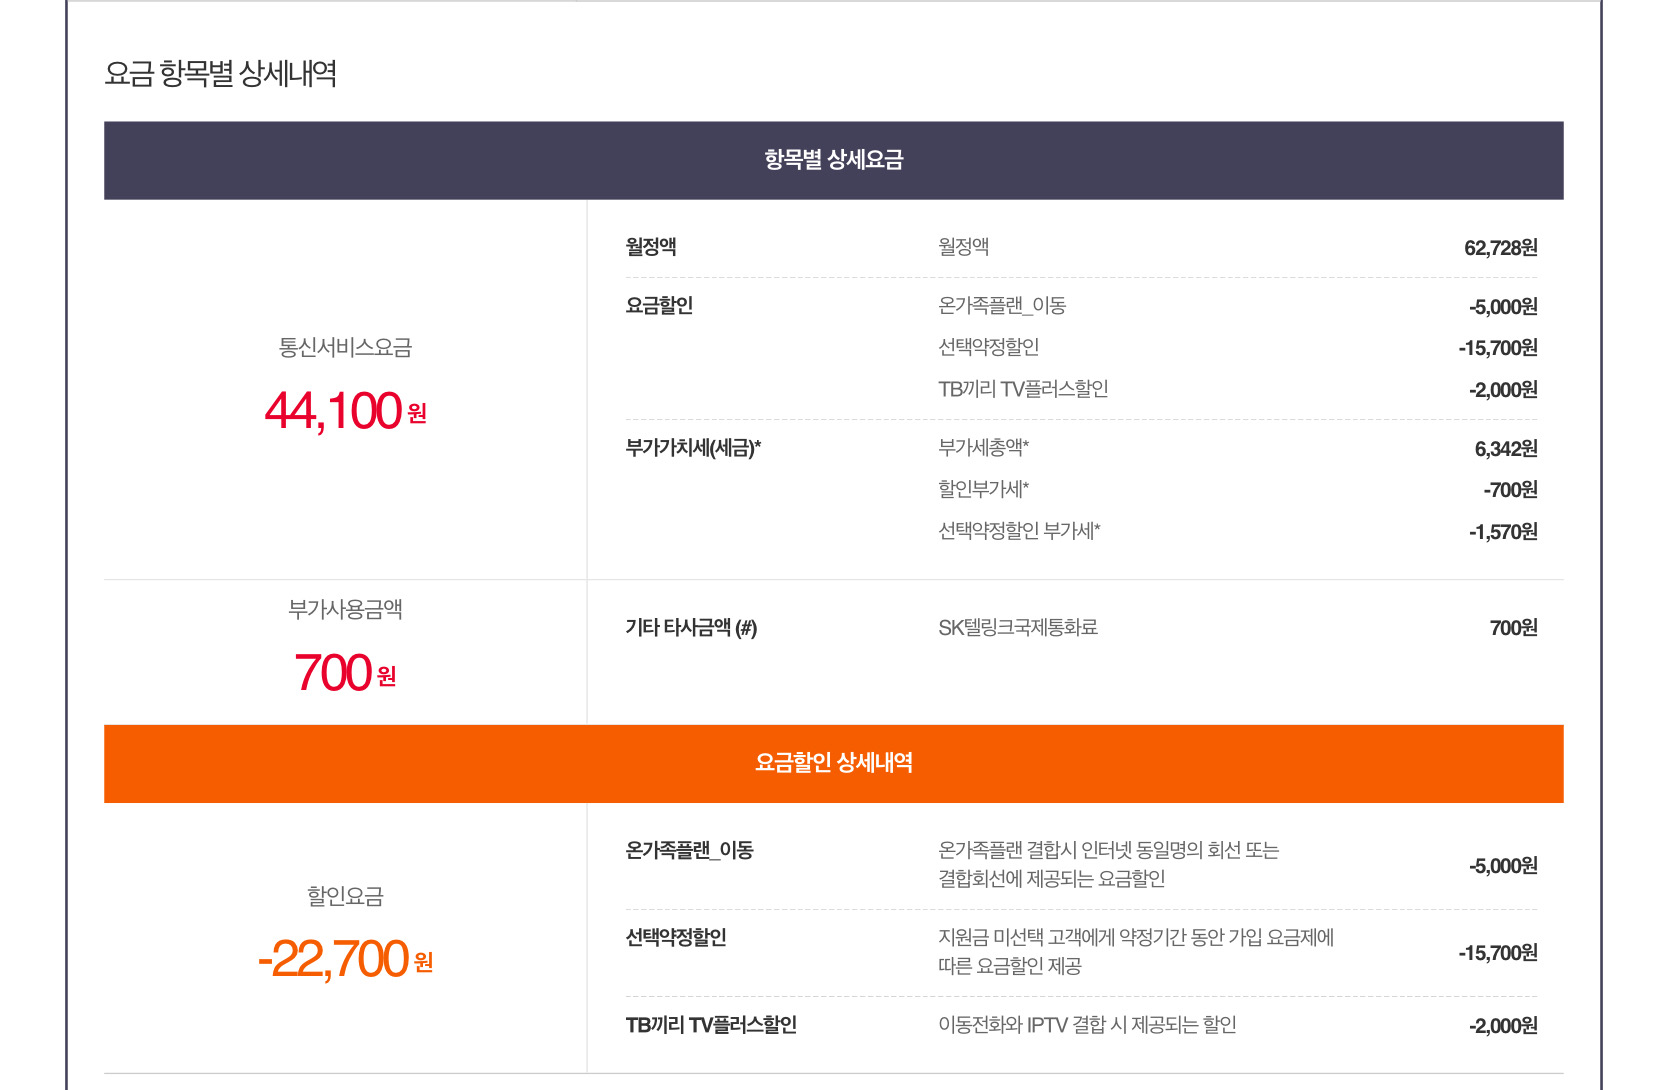Screen dimensions: 1668x1090
Task: Click the orange 요금할인 상세내역 header bar
Action: (833, 763)
